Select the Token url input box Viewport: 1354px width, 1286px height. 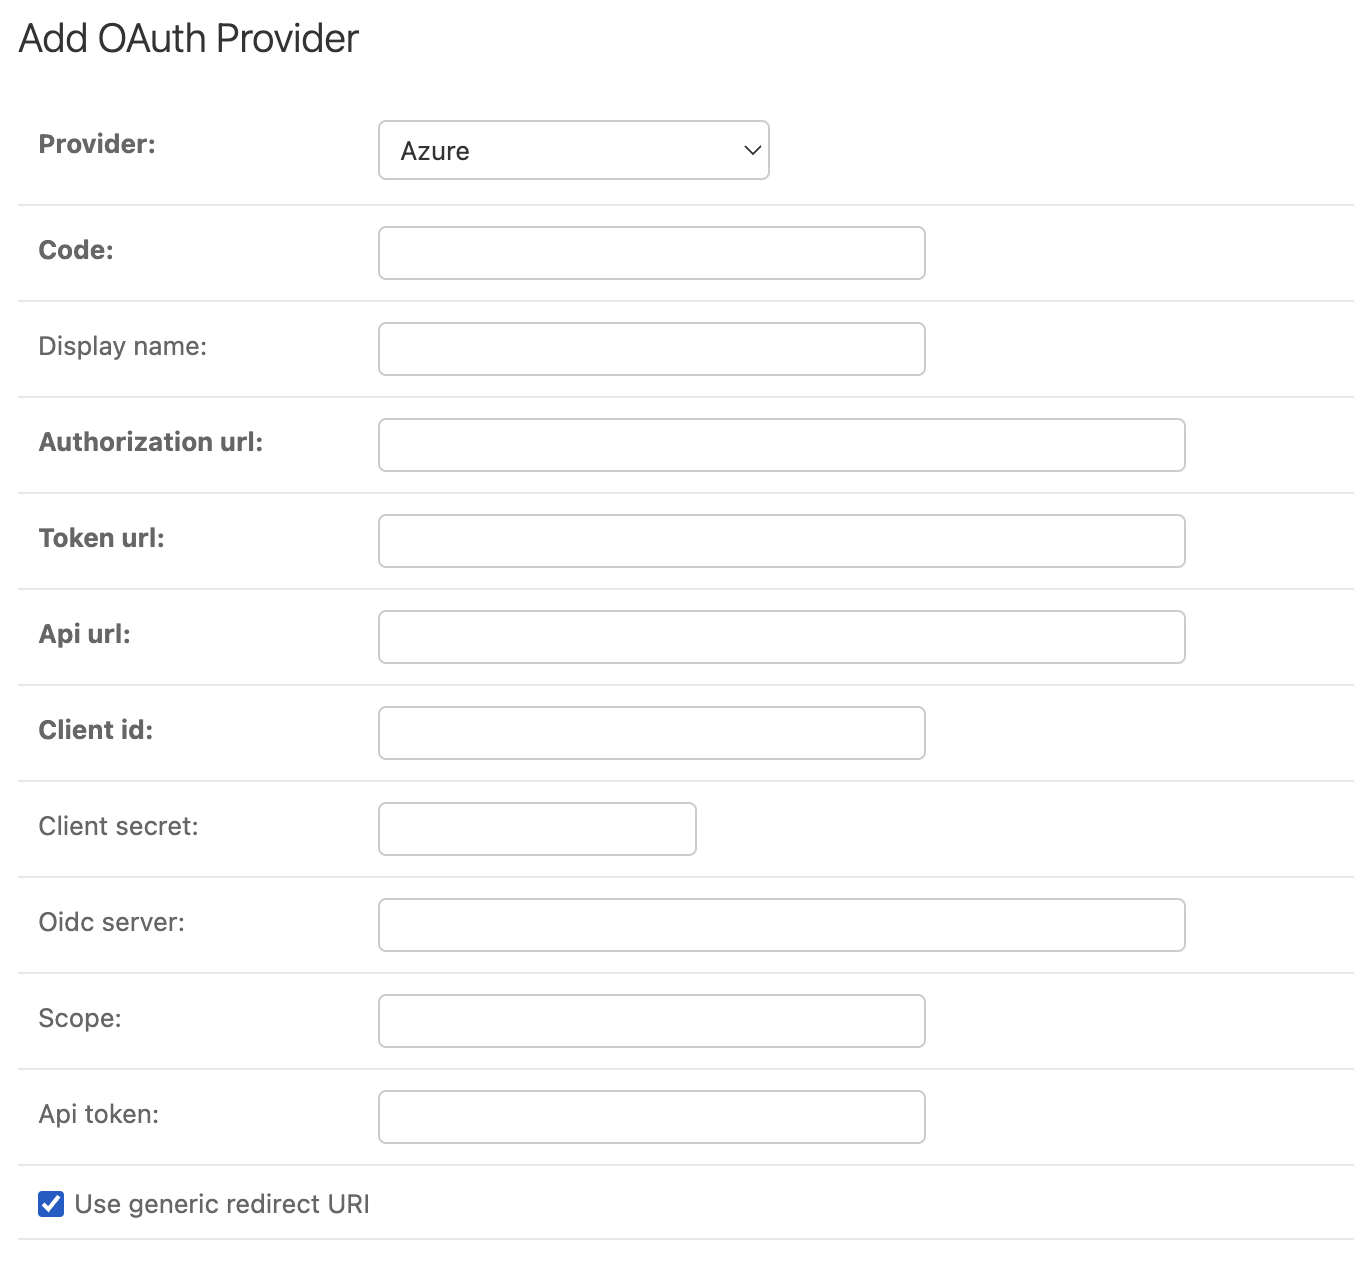click(x=780, y=540)
